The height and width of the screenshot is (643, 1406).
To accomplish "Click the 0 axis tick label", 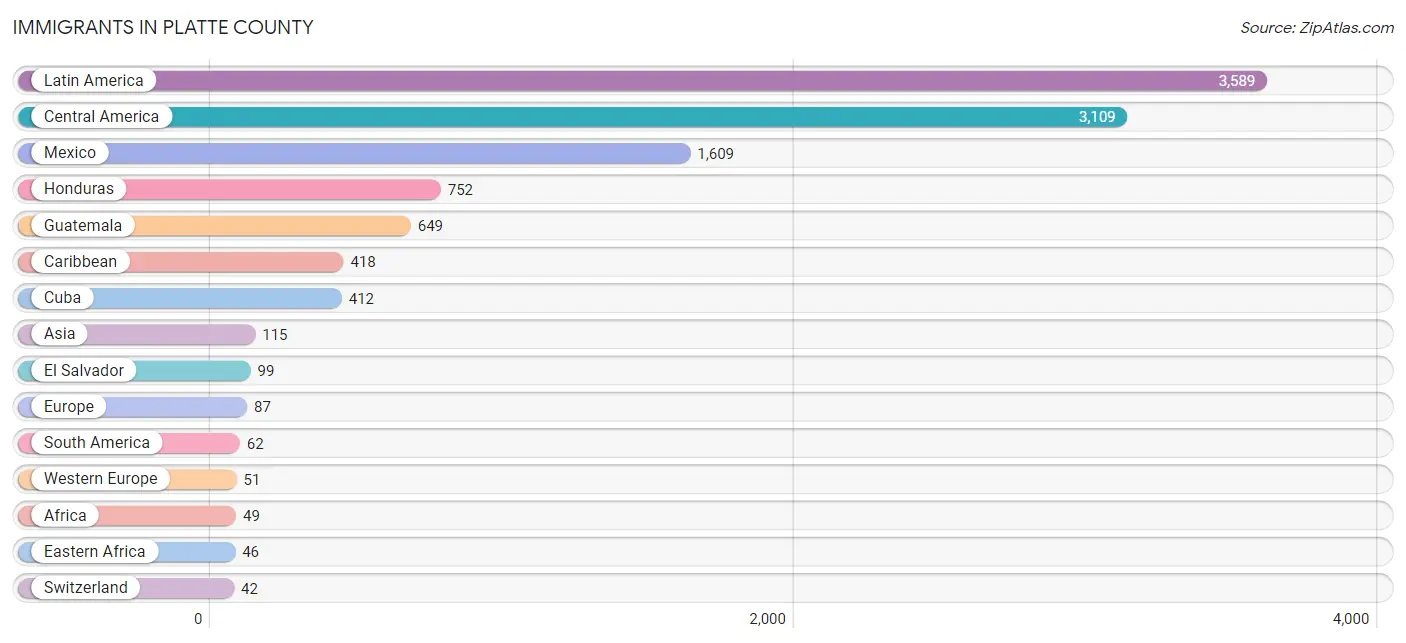I will 199,618.
